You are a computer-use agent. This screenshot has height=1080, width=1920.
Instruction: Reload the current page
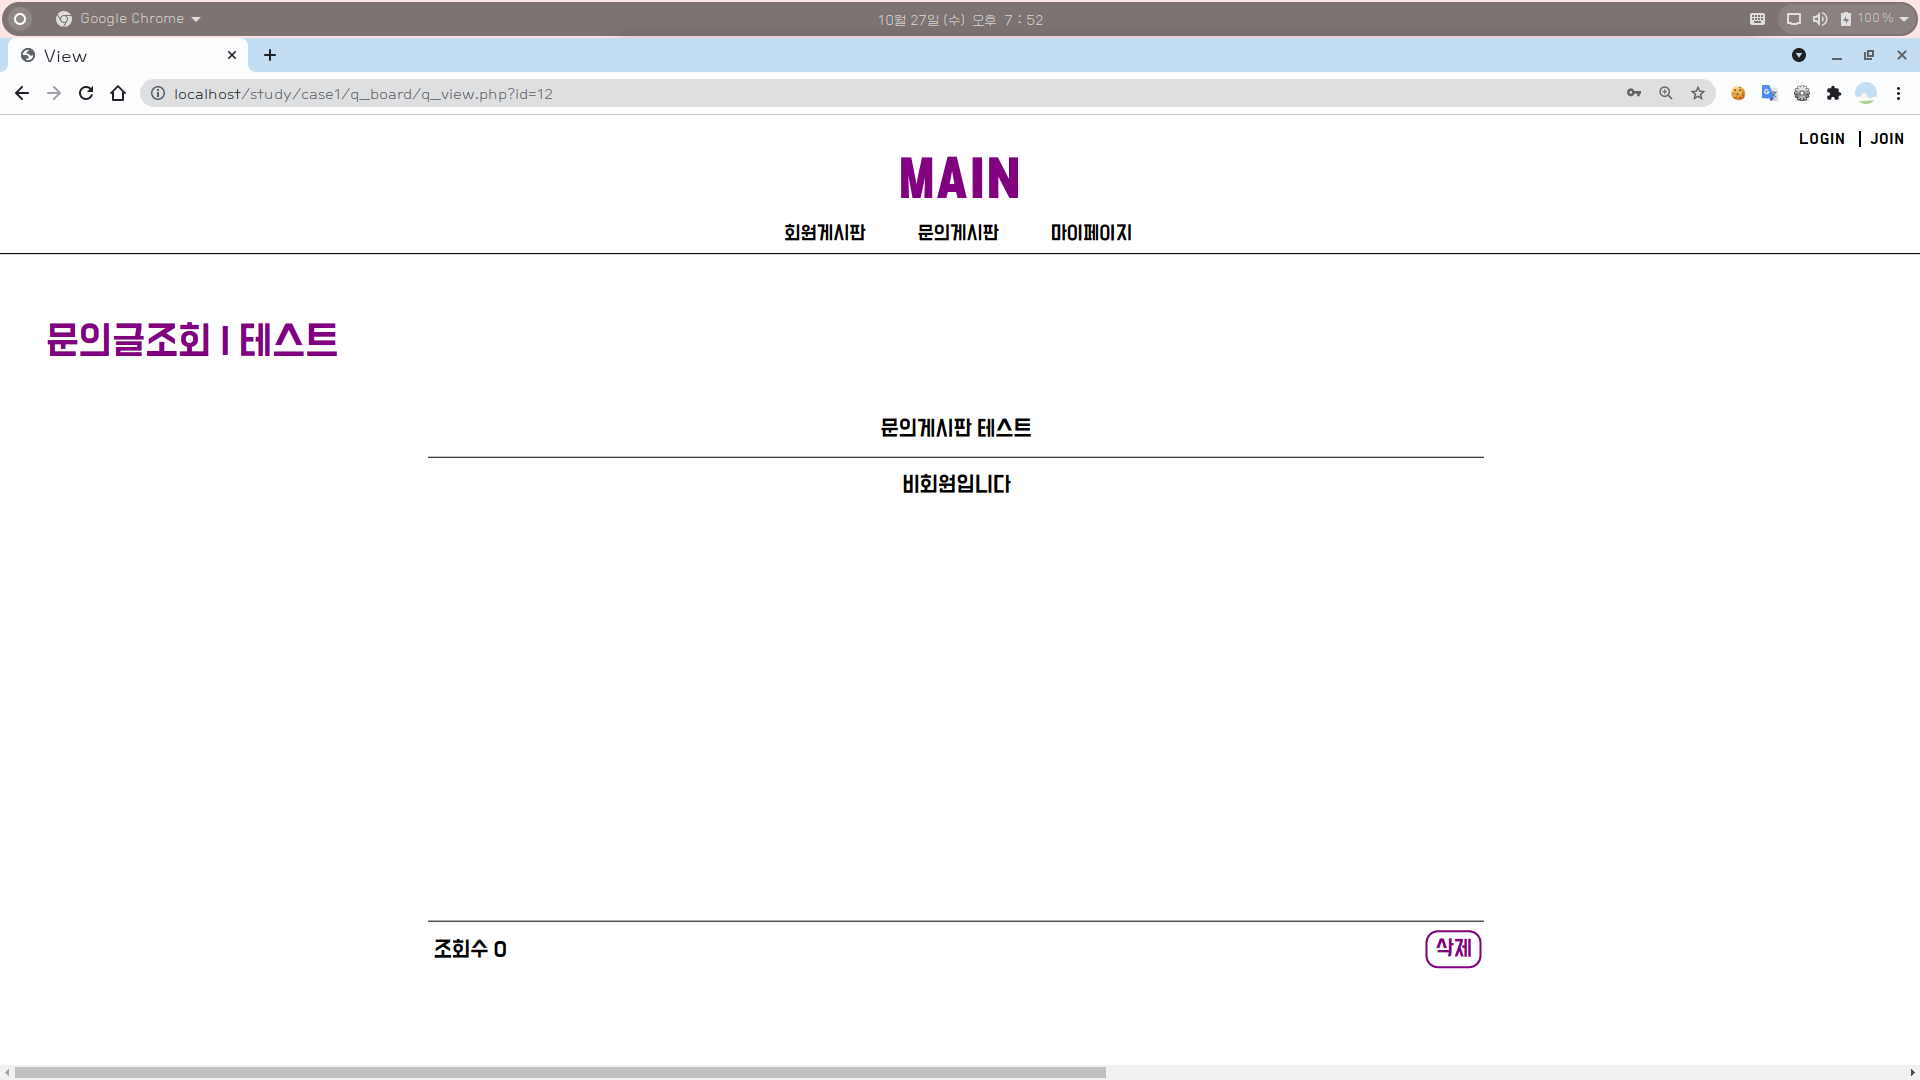pos(86,93)
